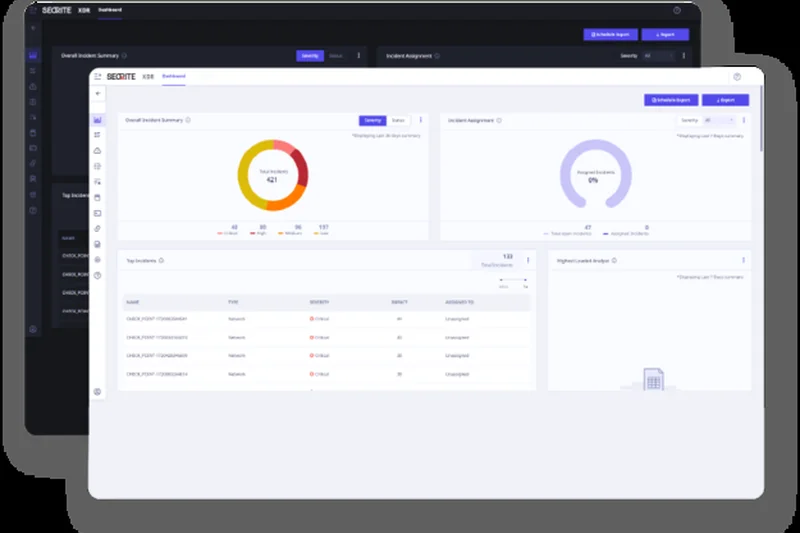Image resolution: width=800 pixels, height=533 pixels.
Task: Switch to the Severity view in the light window
Action: (372, 120)
